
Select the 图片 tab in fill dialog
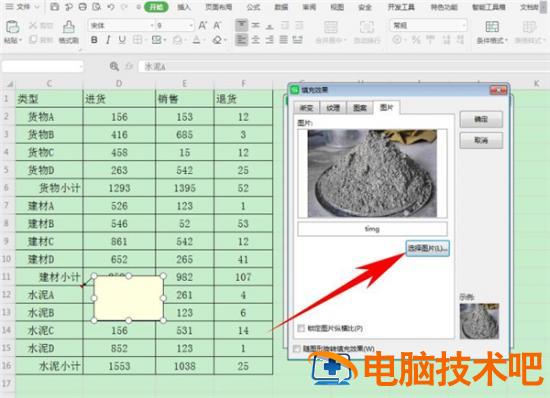[x=387, y=107]
